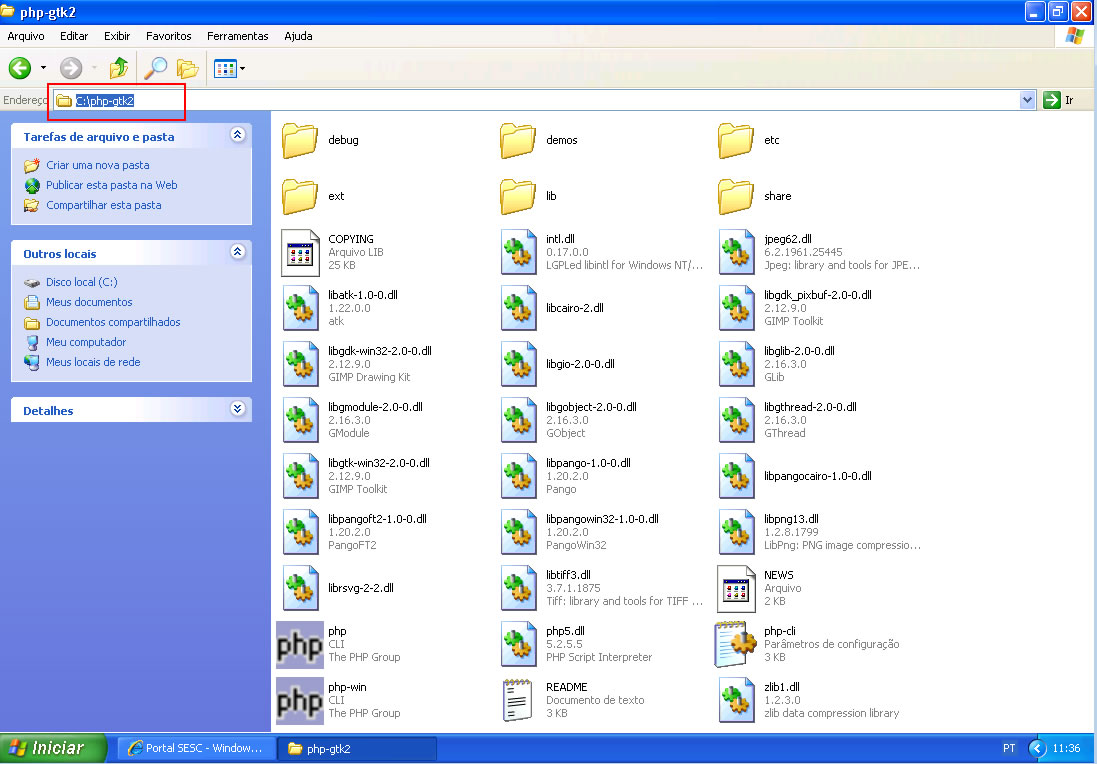Select the zlib1.dll file icon

(737, 700)
